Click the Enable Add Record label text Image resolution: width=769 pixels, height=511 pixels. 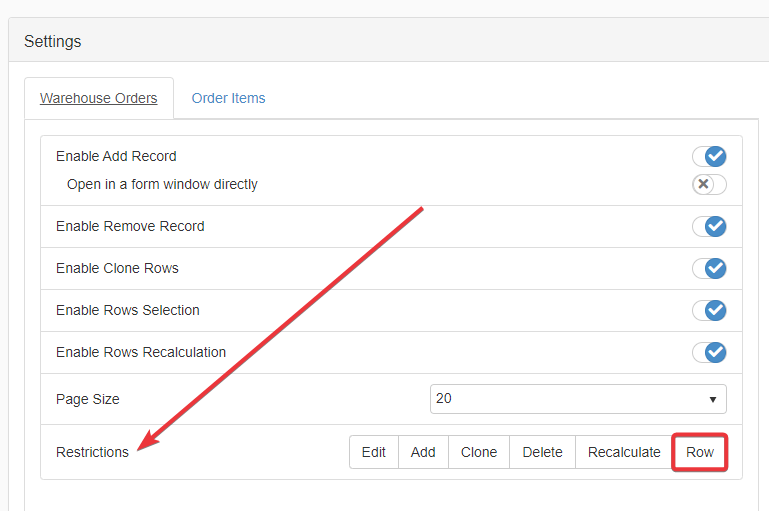click(x=116, y=157)
